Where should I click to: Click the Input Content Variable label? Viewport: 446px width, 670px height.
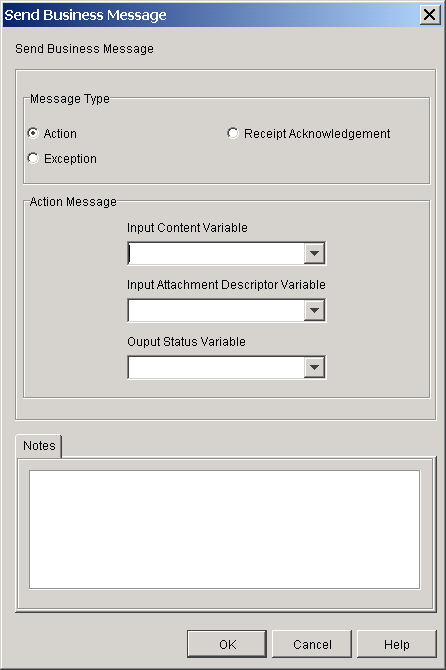[187, 228]
